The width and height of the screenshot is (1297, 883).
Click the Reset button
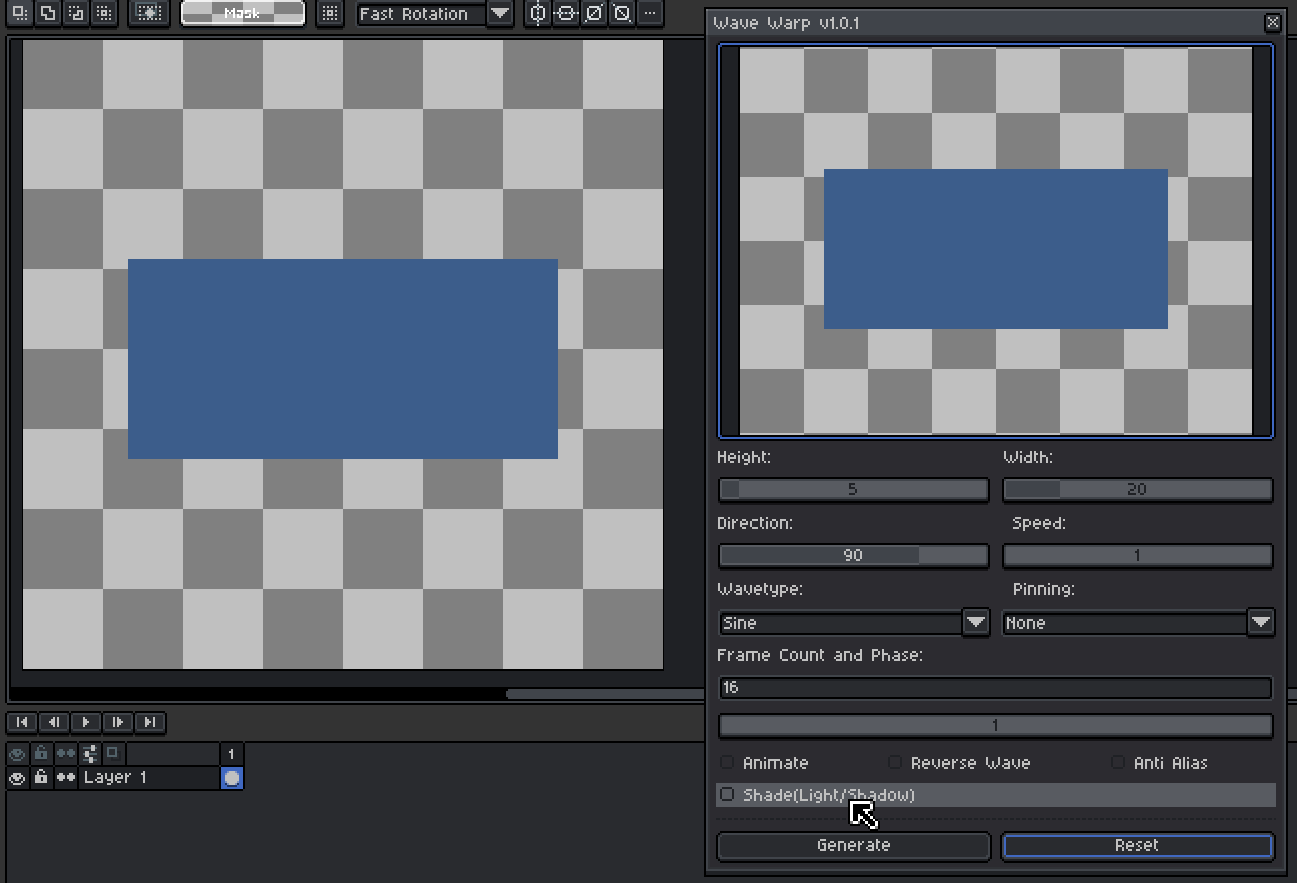(1137, 845)
